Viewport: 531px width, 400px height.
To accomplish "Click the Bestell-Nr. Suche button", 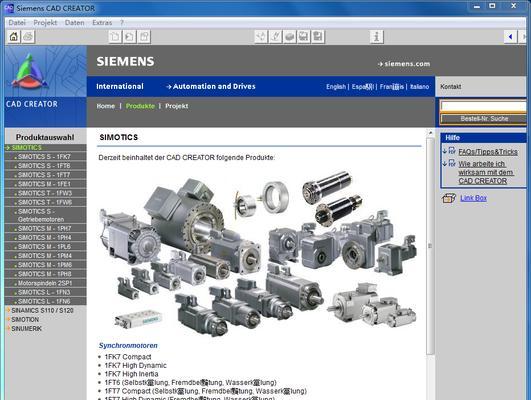I will point(484,119).
